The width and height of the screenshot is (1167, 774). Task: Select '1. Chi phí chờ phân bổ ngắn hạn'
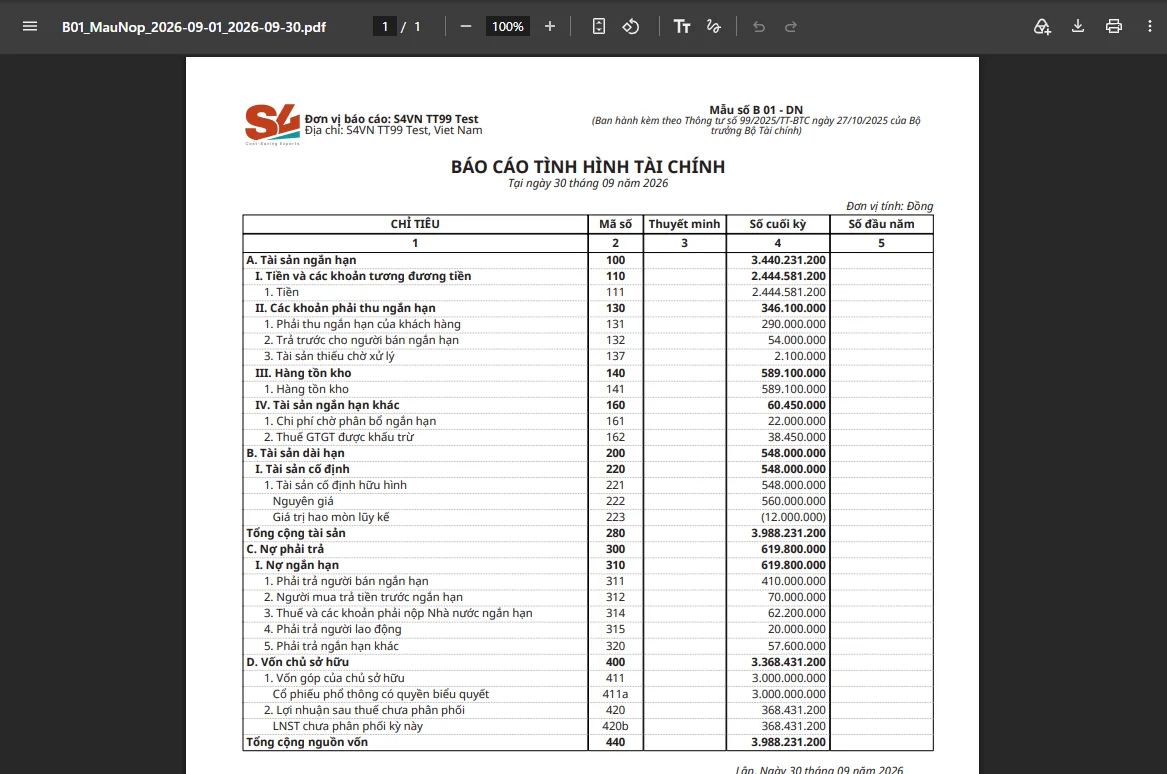350,421
